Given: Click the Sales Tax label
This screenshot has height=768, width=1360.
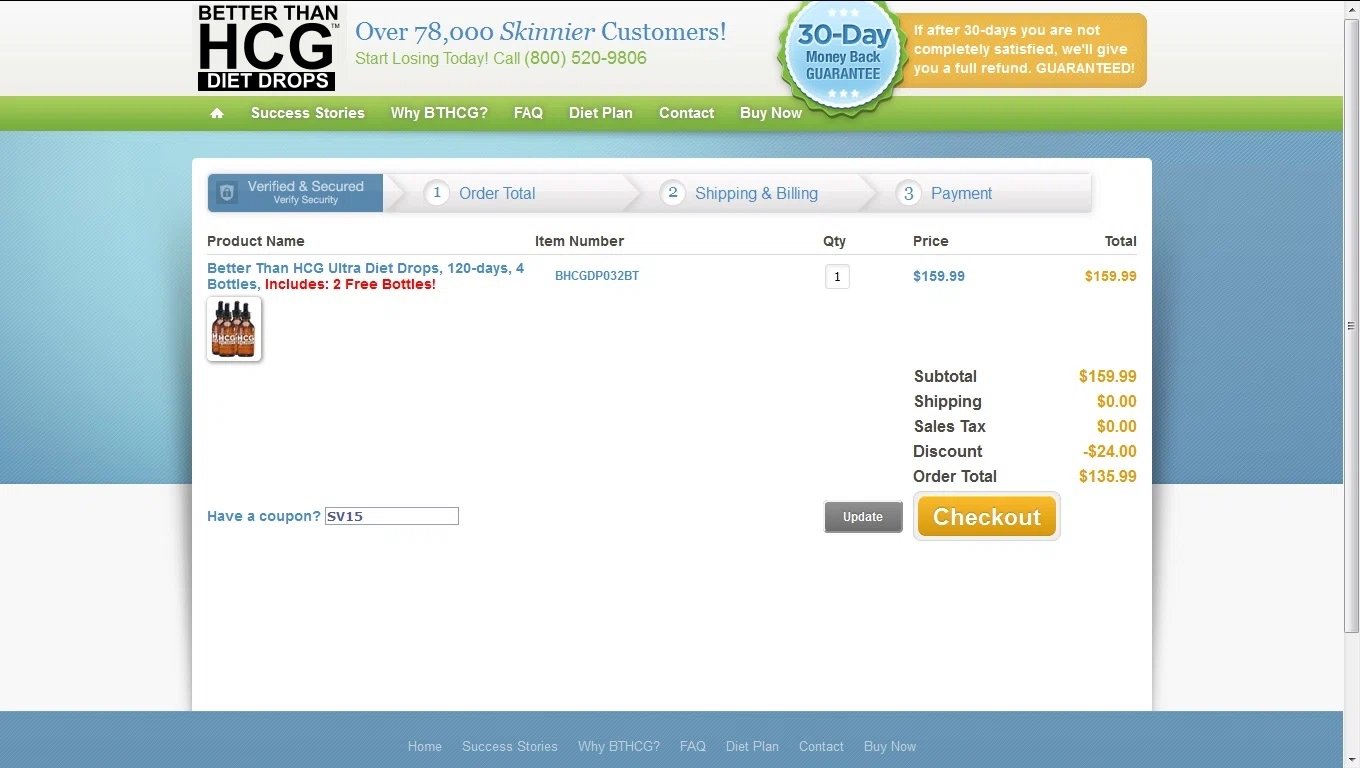Looking at the screenshot, I should pos(950,426).
